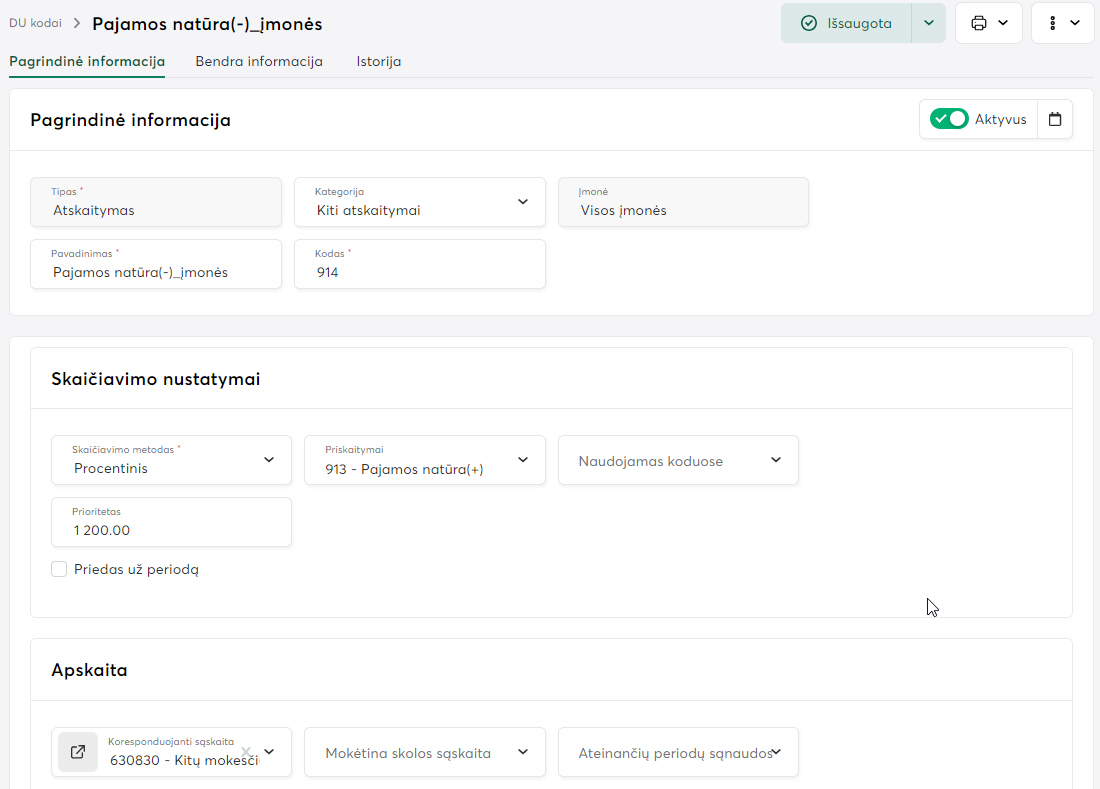Switch to the Istorija tab
This screenshot has width=1100, height=789.
pos(378,61)
